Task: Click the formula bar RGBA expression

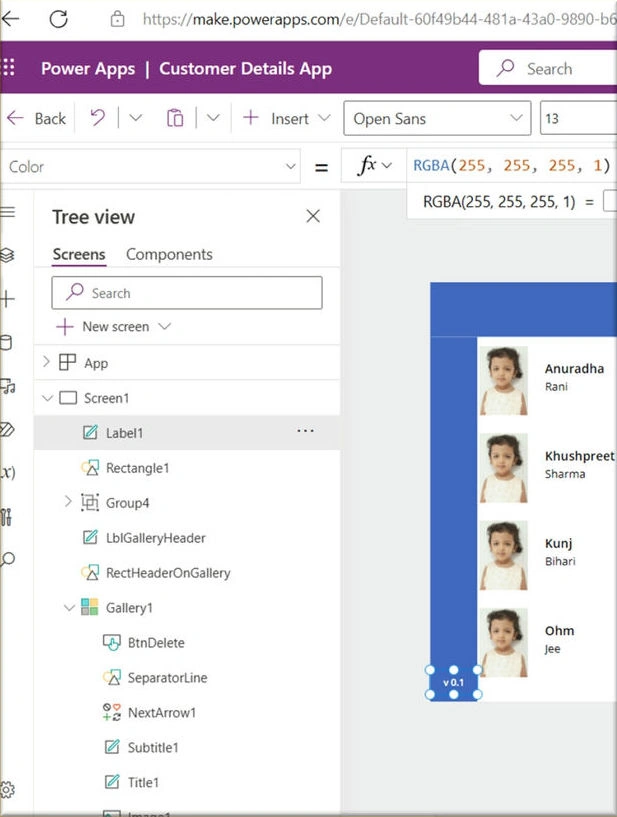Action: click(x=511, y=166)
